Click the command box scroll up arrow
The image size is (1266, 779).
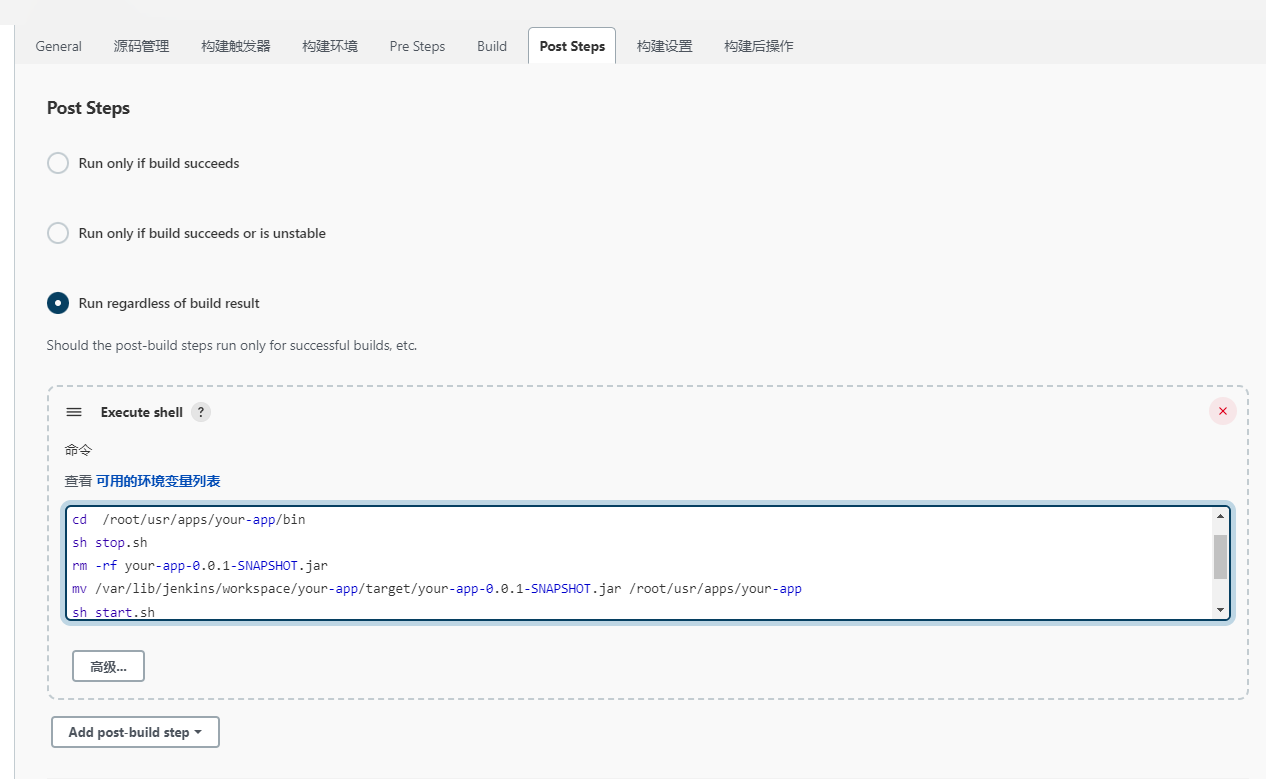tap(1220, 517)
